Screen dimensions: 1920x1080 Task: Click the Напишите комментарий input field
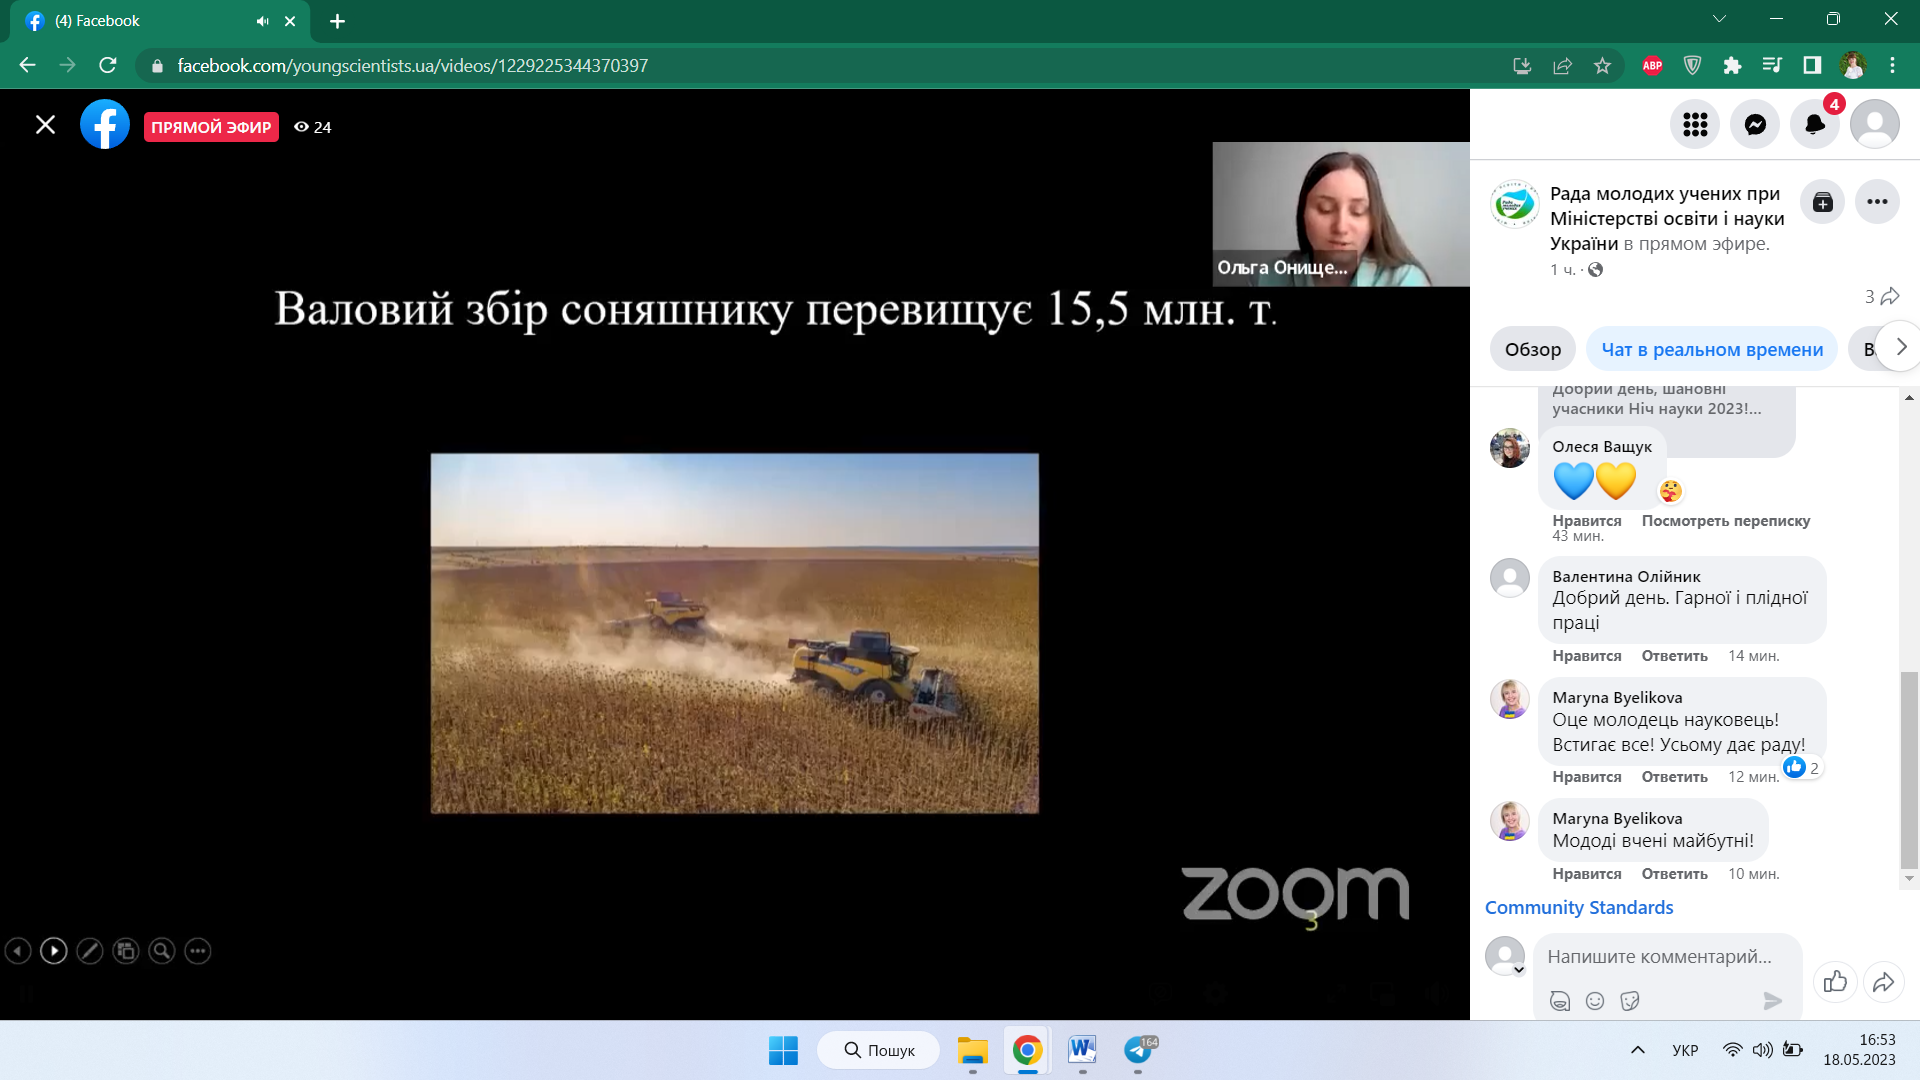[x=1658, y=956]
